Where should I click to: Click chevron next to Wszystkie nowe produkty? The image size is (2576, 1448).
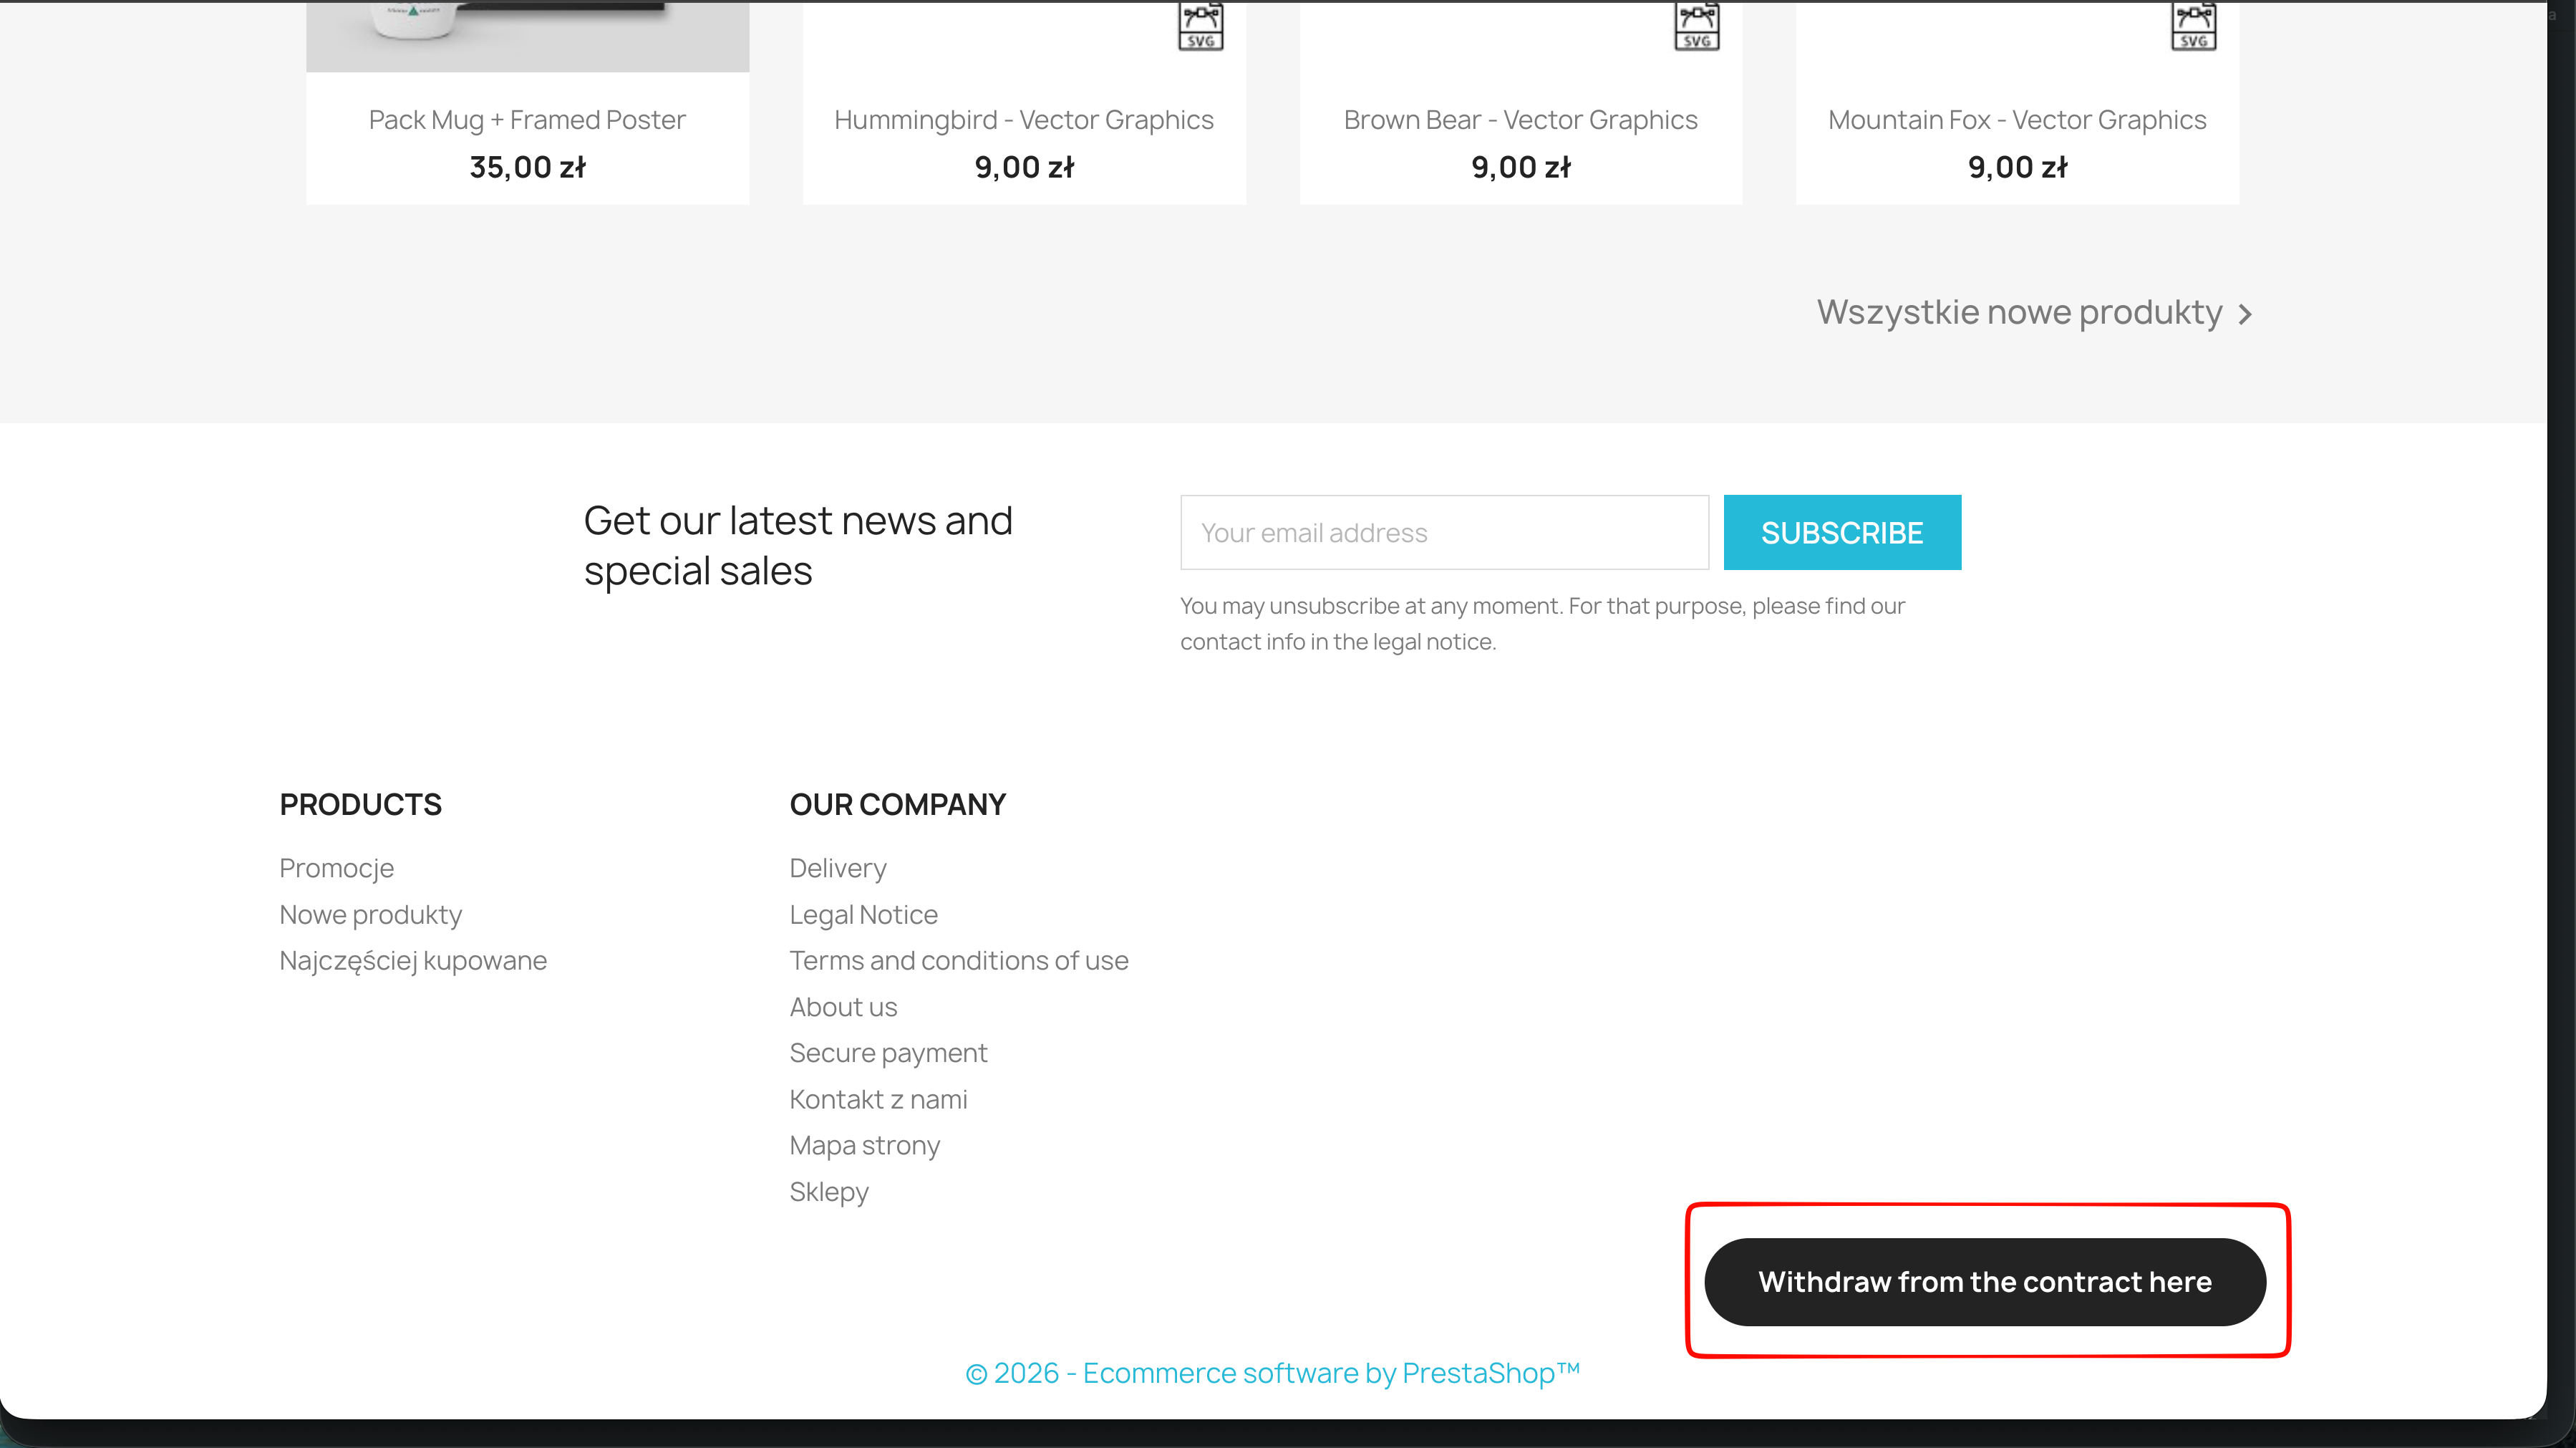(x=2245, y=314)
